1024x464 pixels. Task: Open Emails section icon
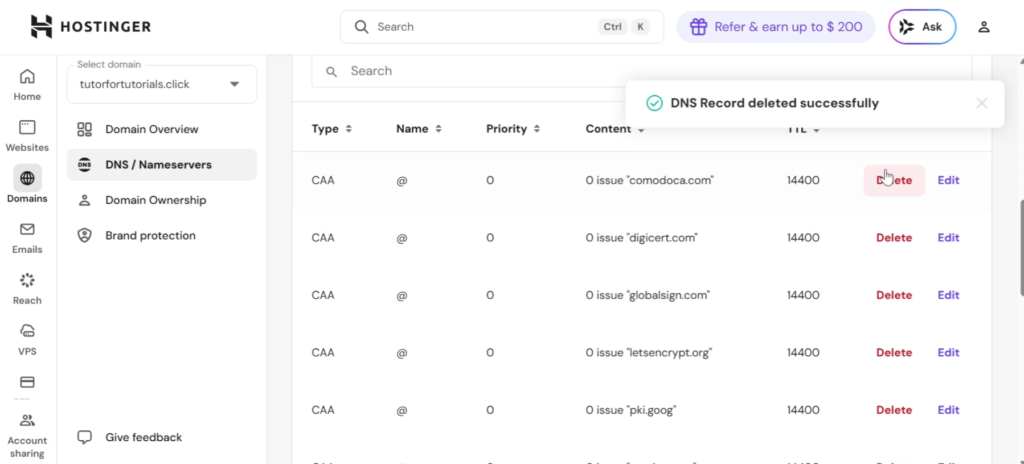[x=27, y=237]
